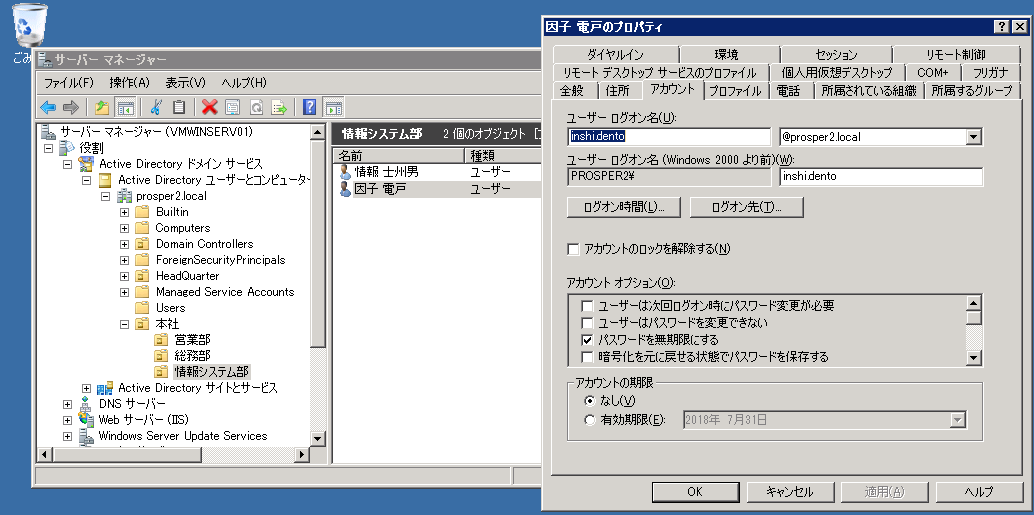Viewport: 1034px width, 515px height.
Task: Click the user icon beside 情報 士州男
Action: [345, 172]
